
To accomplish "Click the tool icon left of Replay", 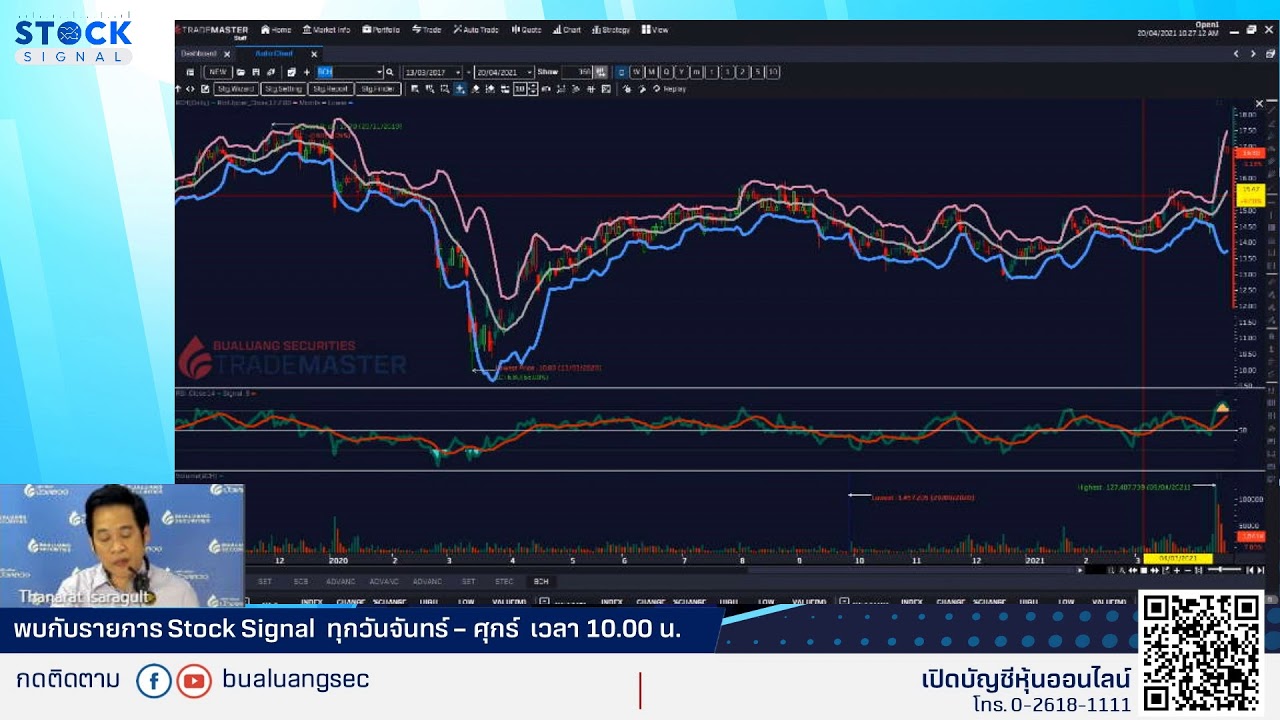I will coord(641,89).
